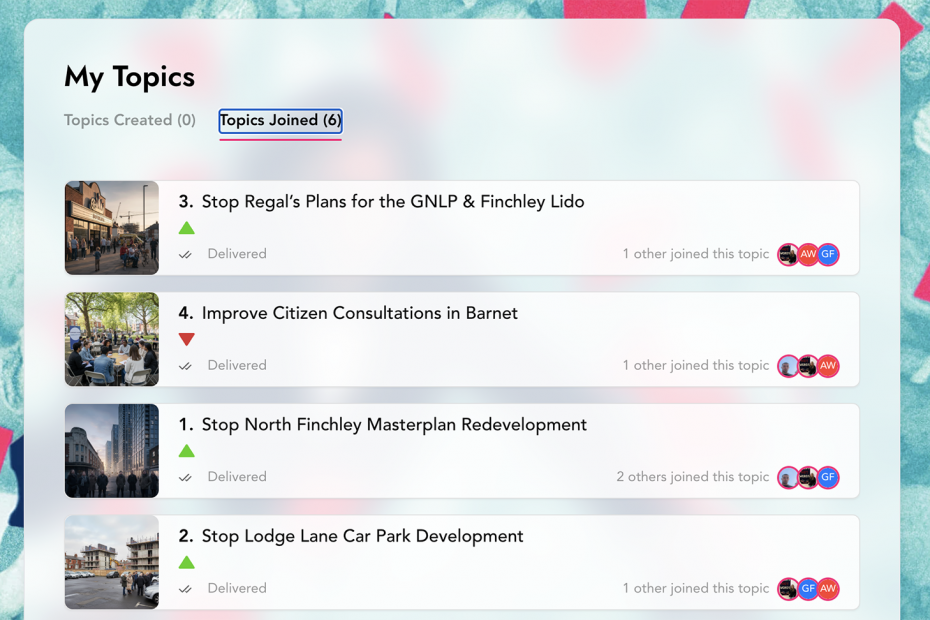Click Delivered checkmark icon on Citizen Consultations topic
Viewport: 930px width, 620px height.
pos(185,366)
